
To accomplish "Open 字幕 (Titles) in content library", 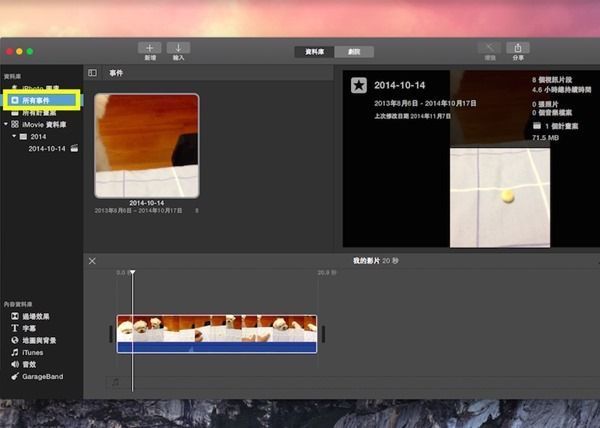I will (x=29, y=328).
